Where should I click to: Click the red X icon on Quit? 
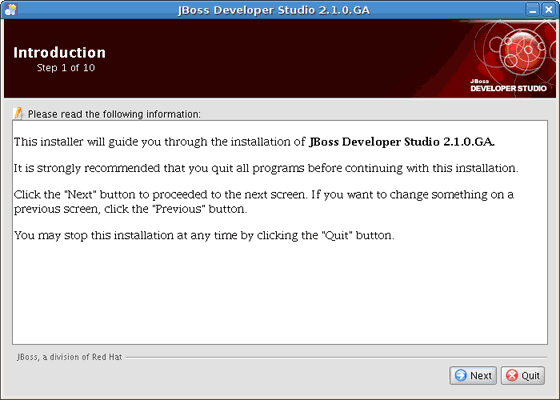click(x=512, y=375)
